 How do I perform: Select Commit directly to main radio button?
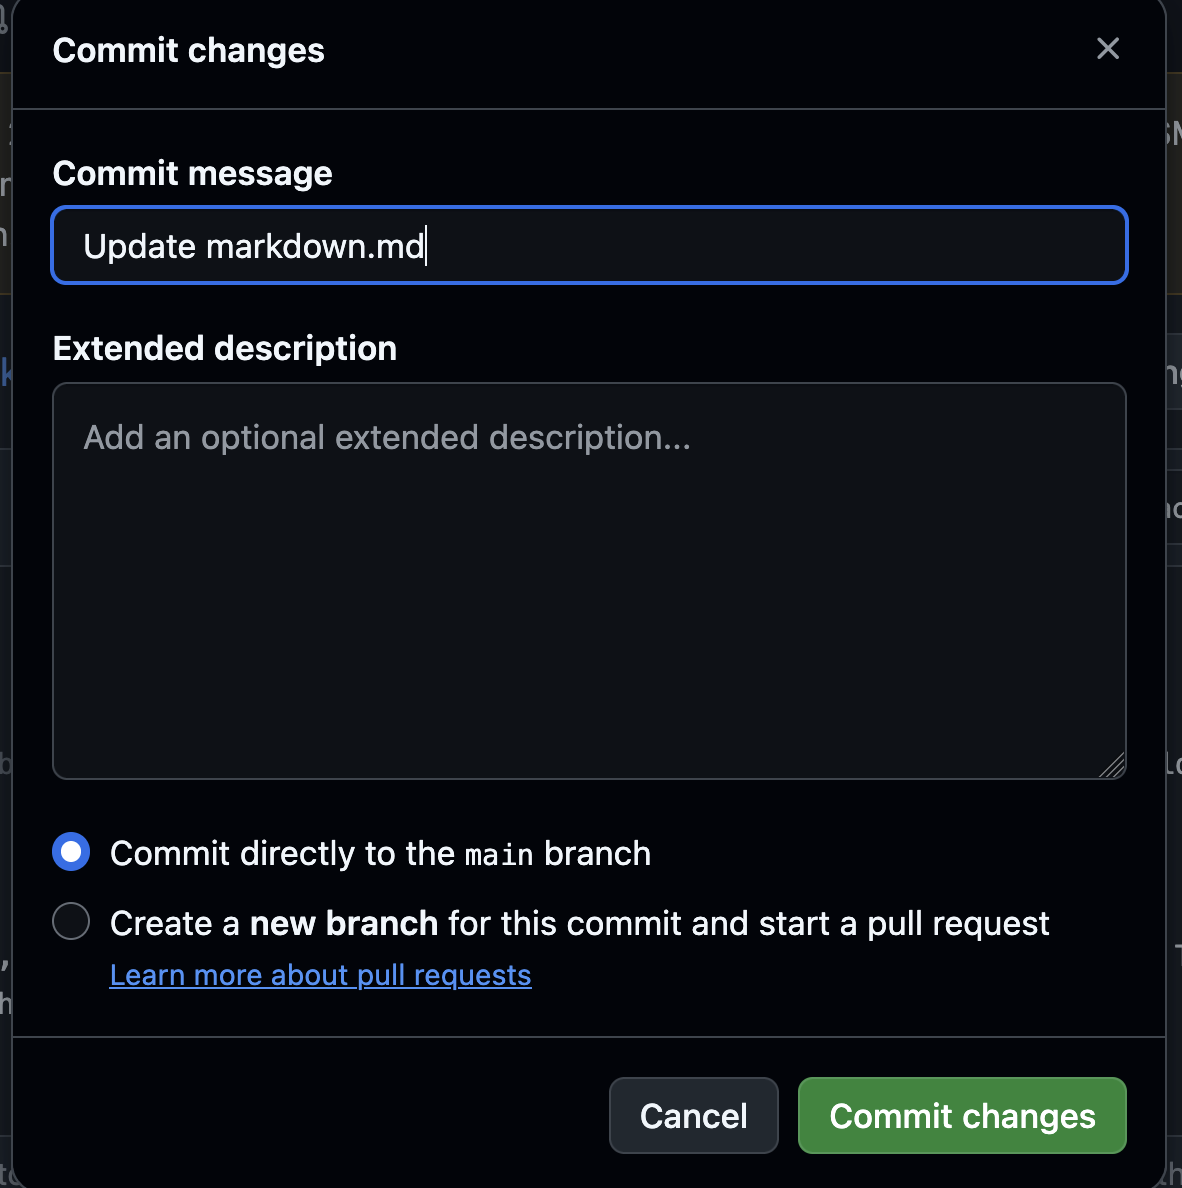point(71,852)
